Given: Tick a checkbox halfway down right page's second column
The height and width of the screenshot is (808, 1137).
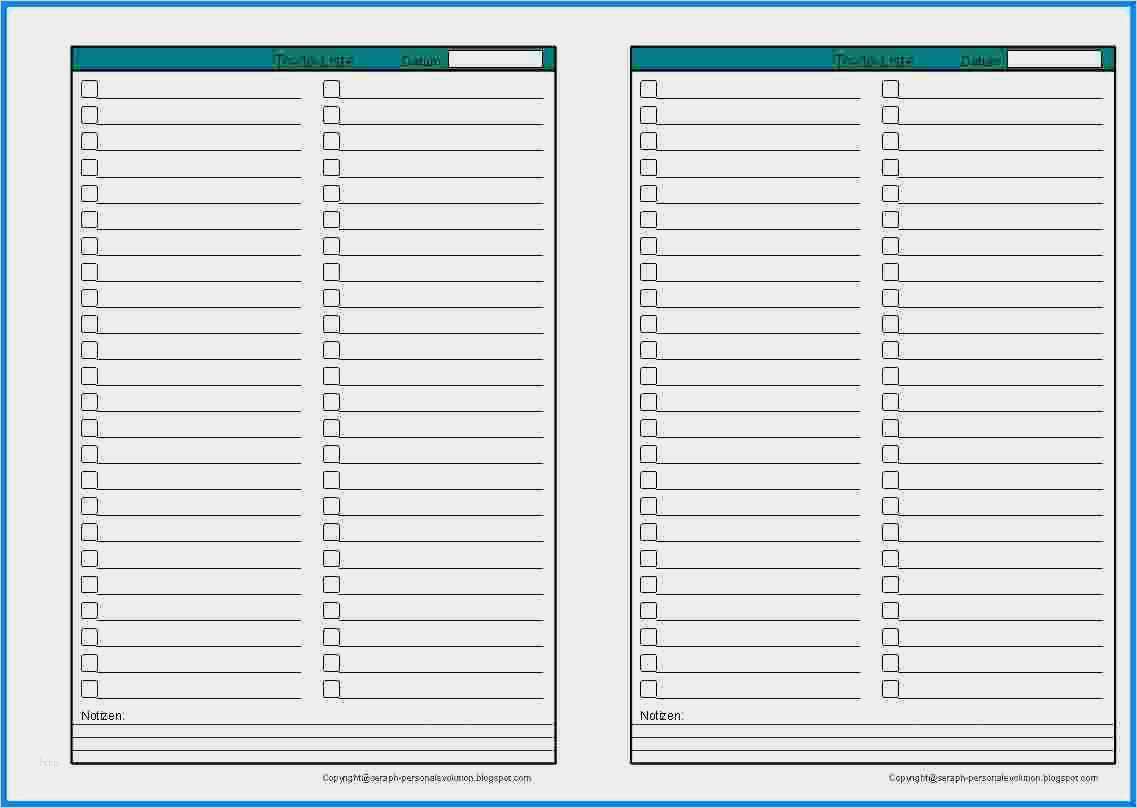Looking at the screenshot, I should 890,401.
